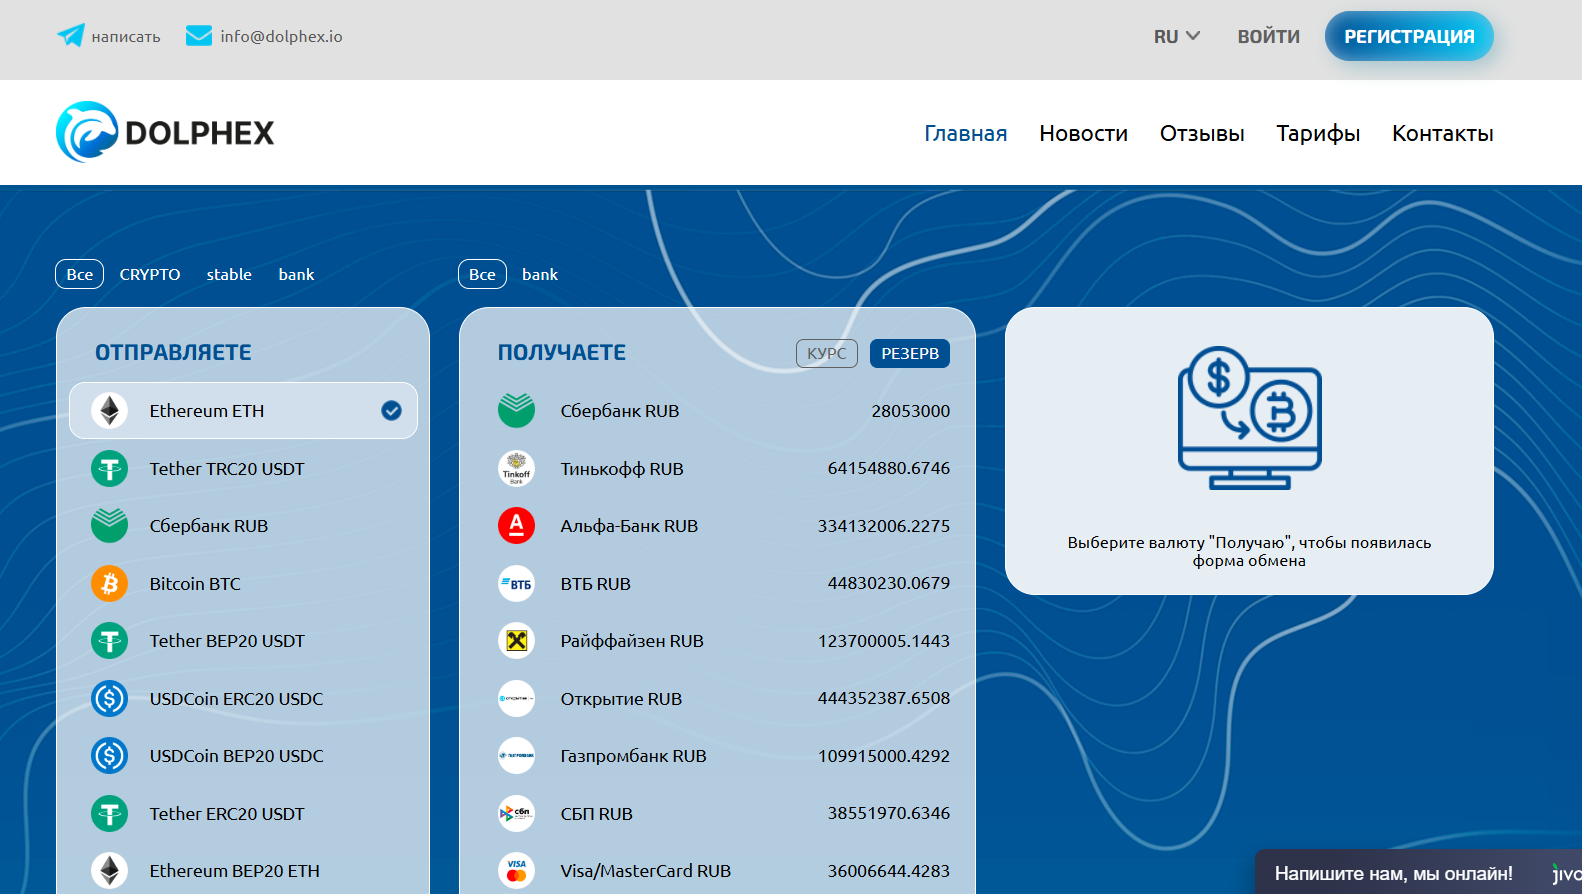Select Райффайзен RUB as receive currency

pos(717,641)
